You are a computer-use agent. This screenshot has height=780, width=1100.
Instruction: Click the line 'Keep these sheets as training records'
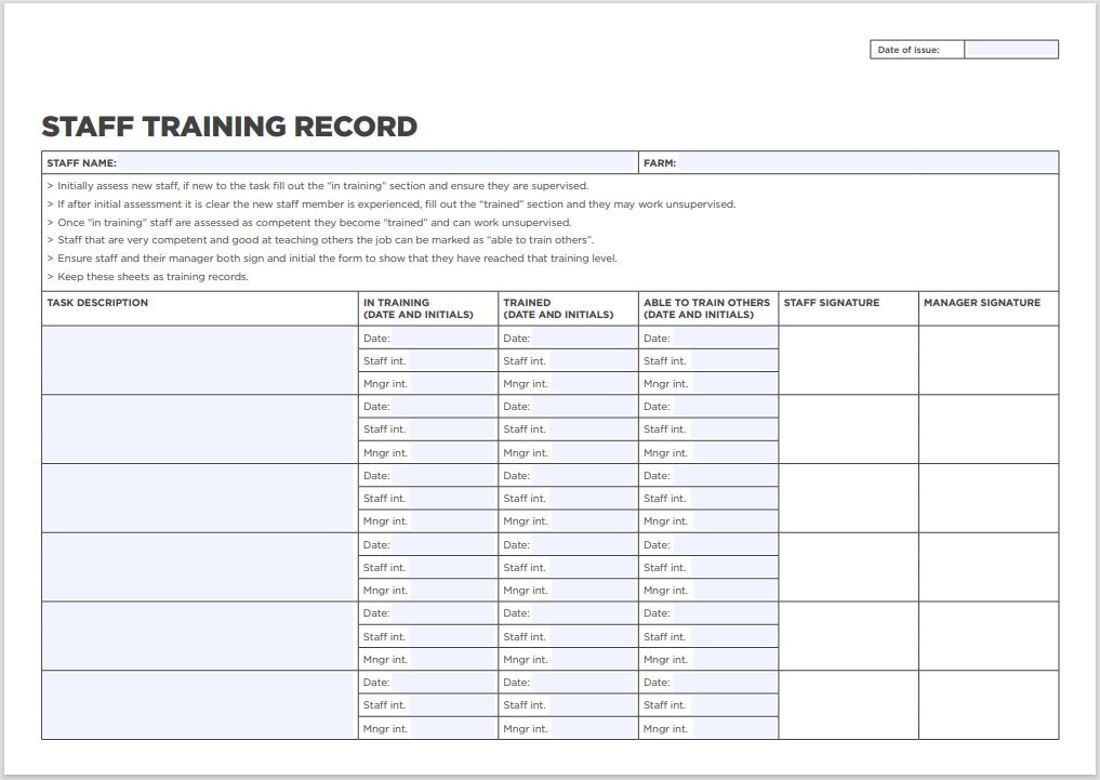148,276
